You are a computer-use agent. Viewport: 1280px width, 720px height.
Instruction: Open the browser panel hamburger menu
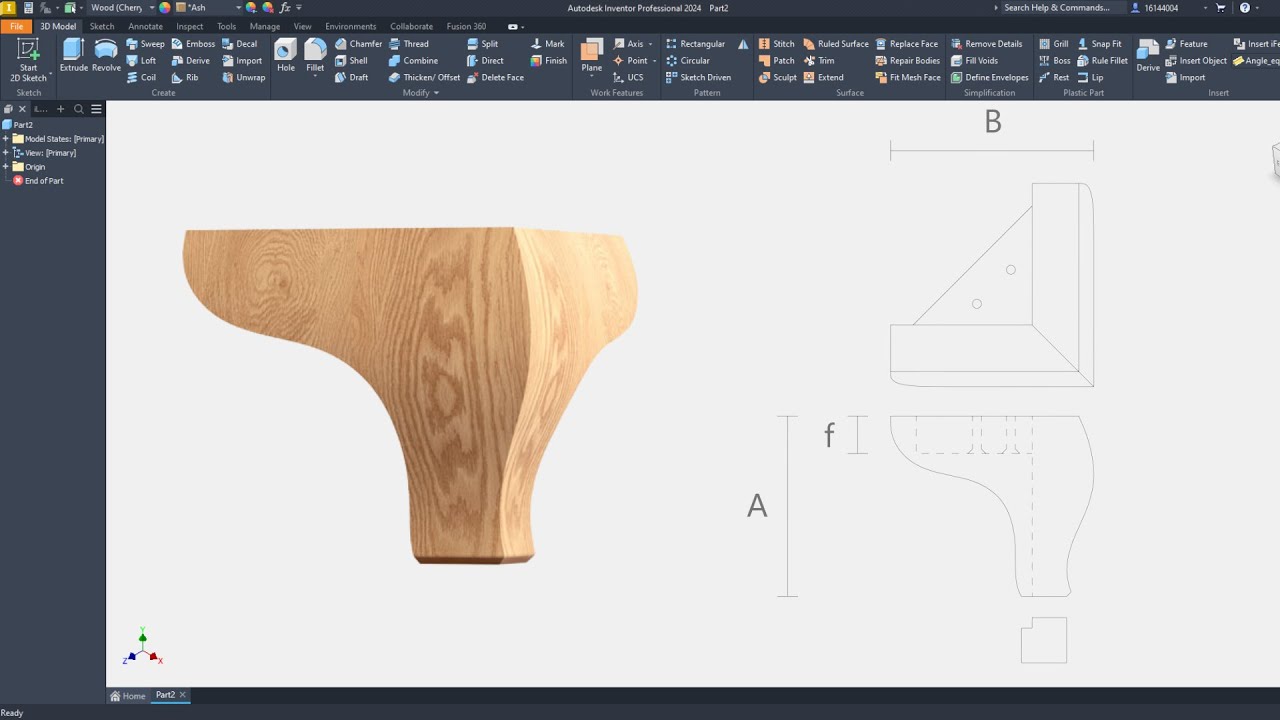pyautogui.click(x=96, y=109)
